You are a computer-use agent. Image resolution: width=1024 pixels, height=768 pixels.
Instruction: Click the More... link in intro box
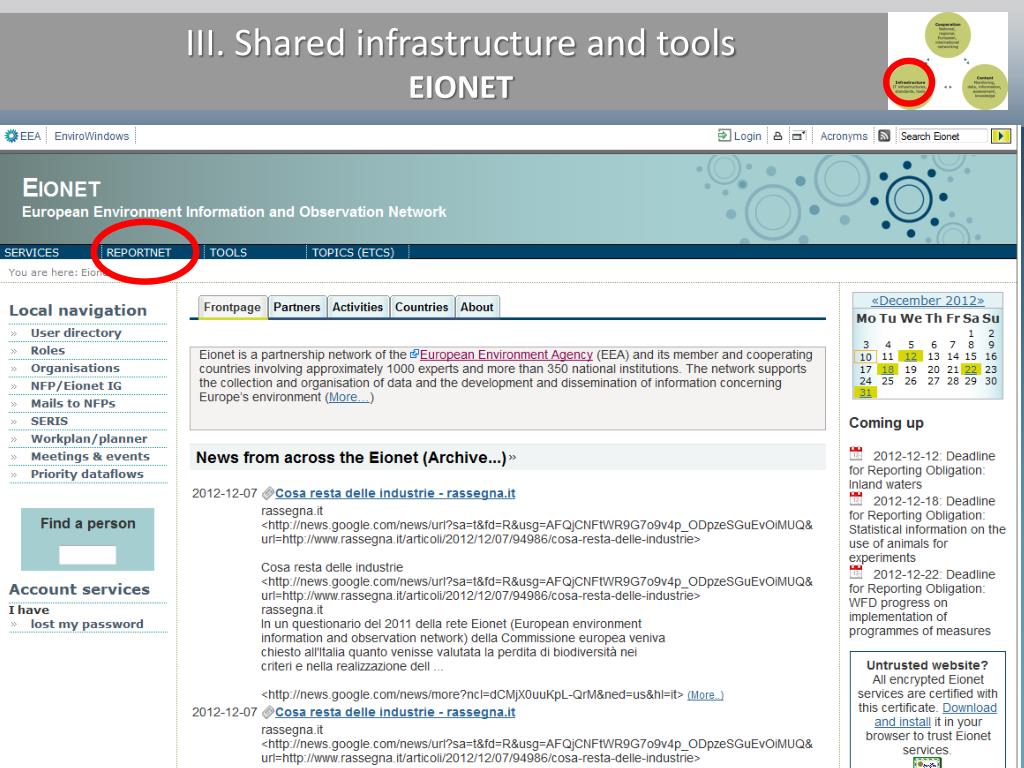[349, 397]
